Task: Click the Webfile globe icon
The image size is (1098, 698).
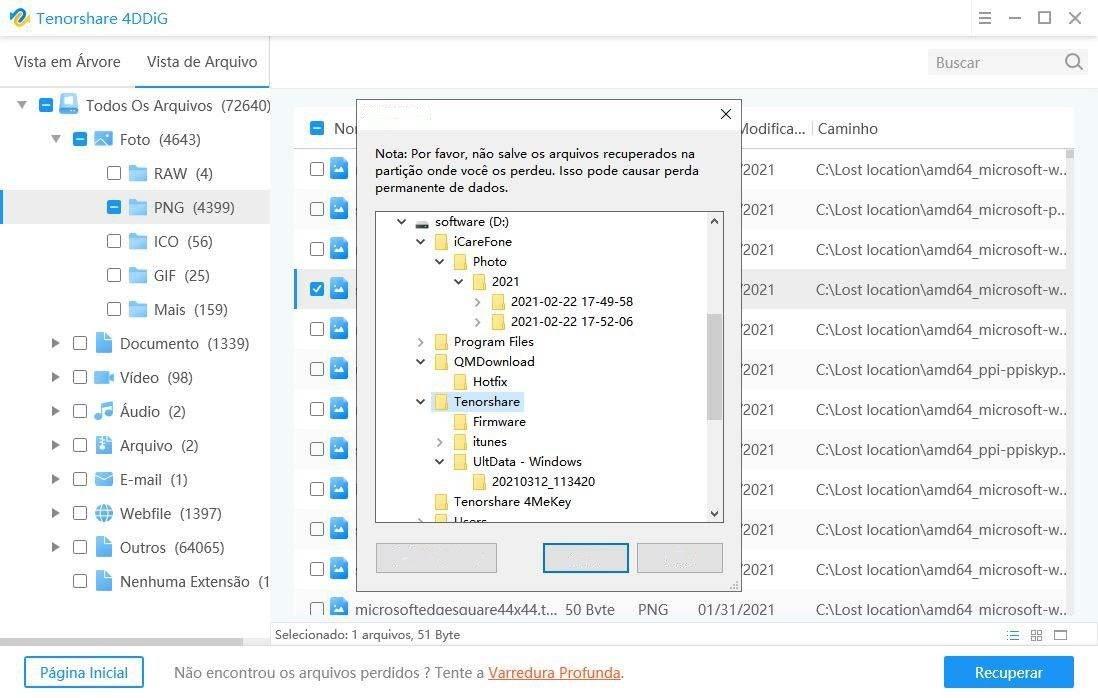Action: coord(104,513)
